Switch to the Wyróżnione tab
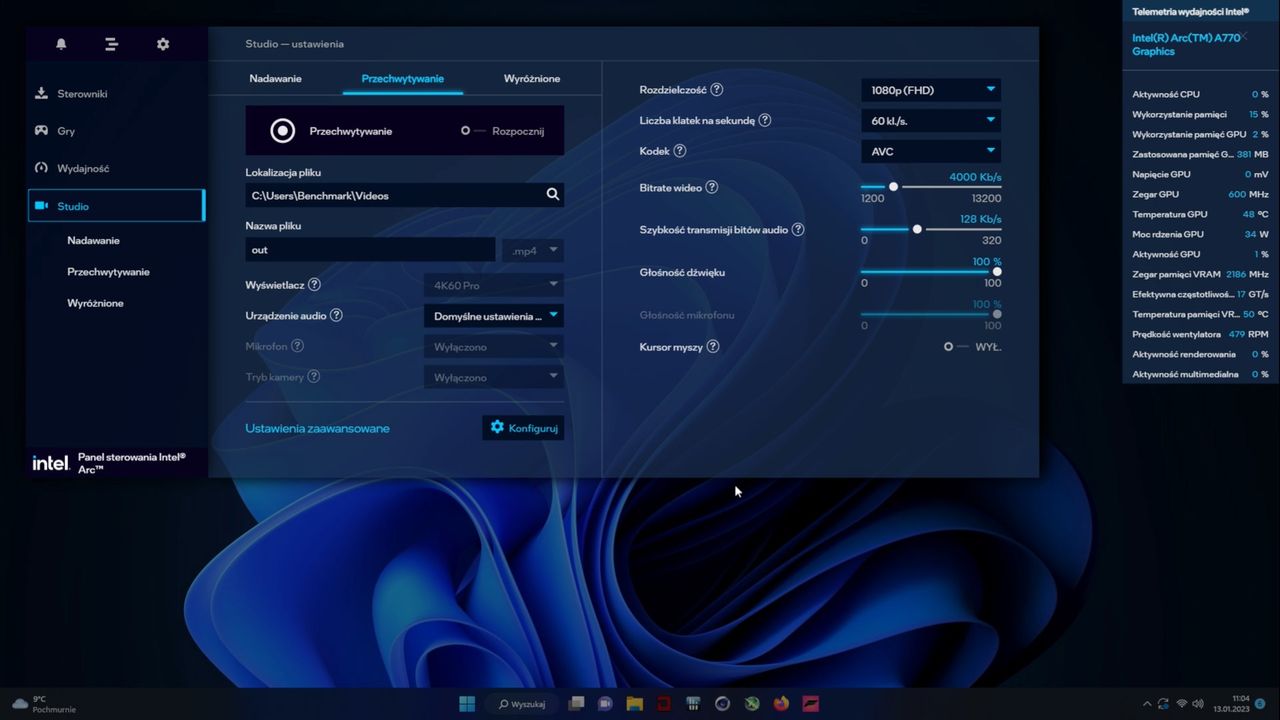 click(532, 79)
